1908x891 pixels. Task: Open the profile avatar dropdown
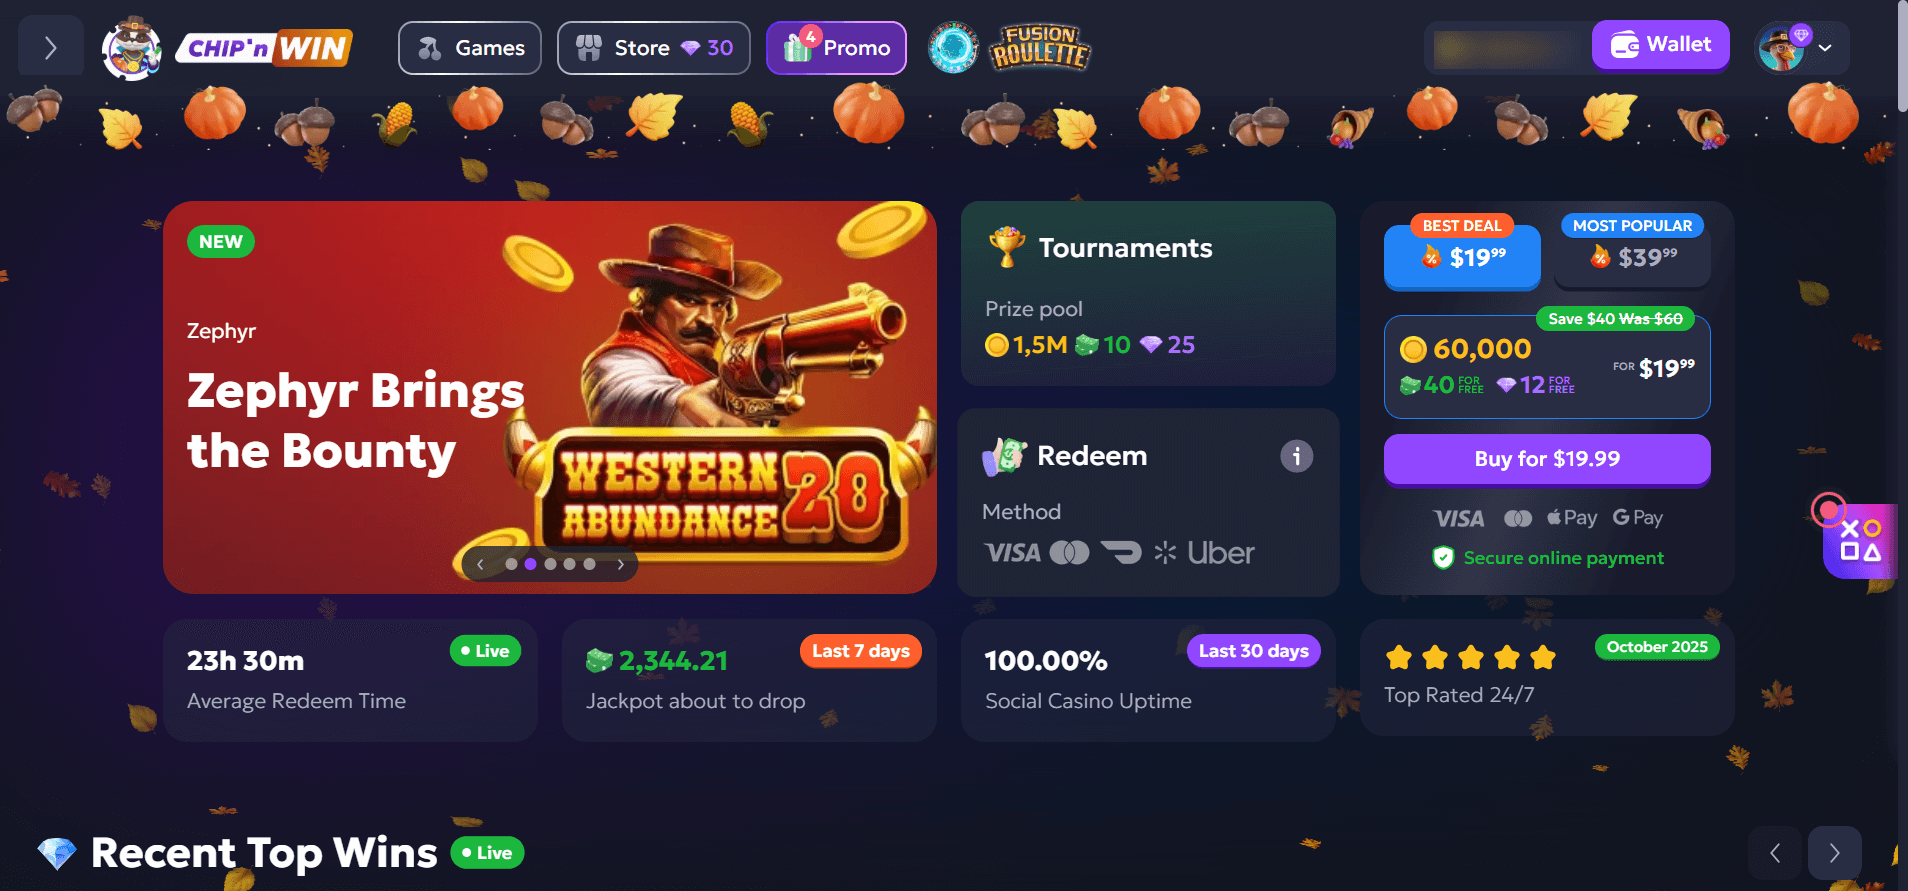coord(1801,48)
